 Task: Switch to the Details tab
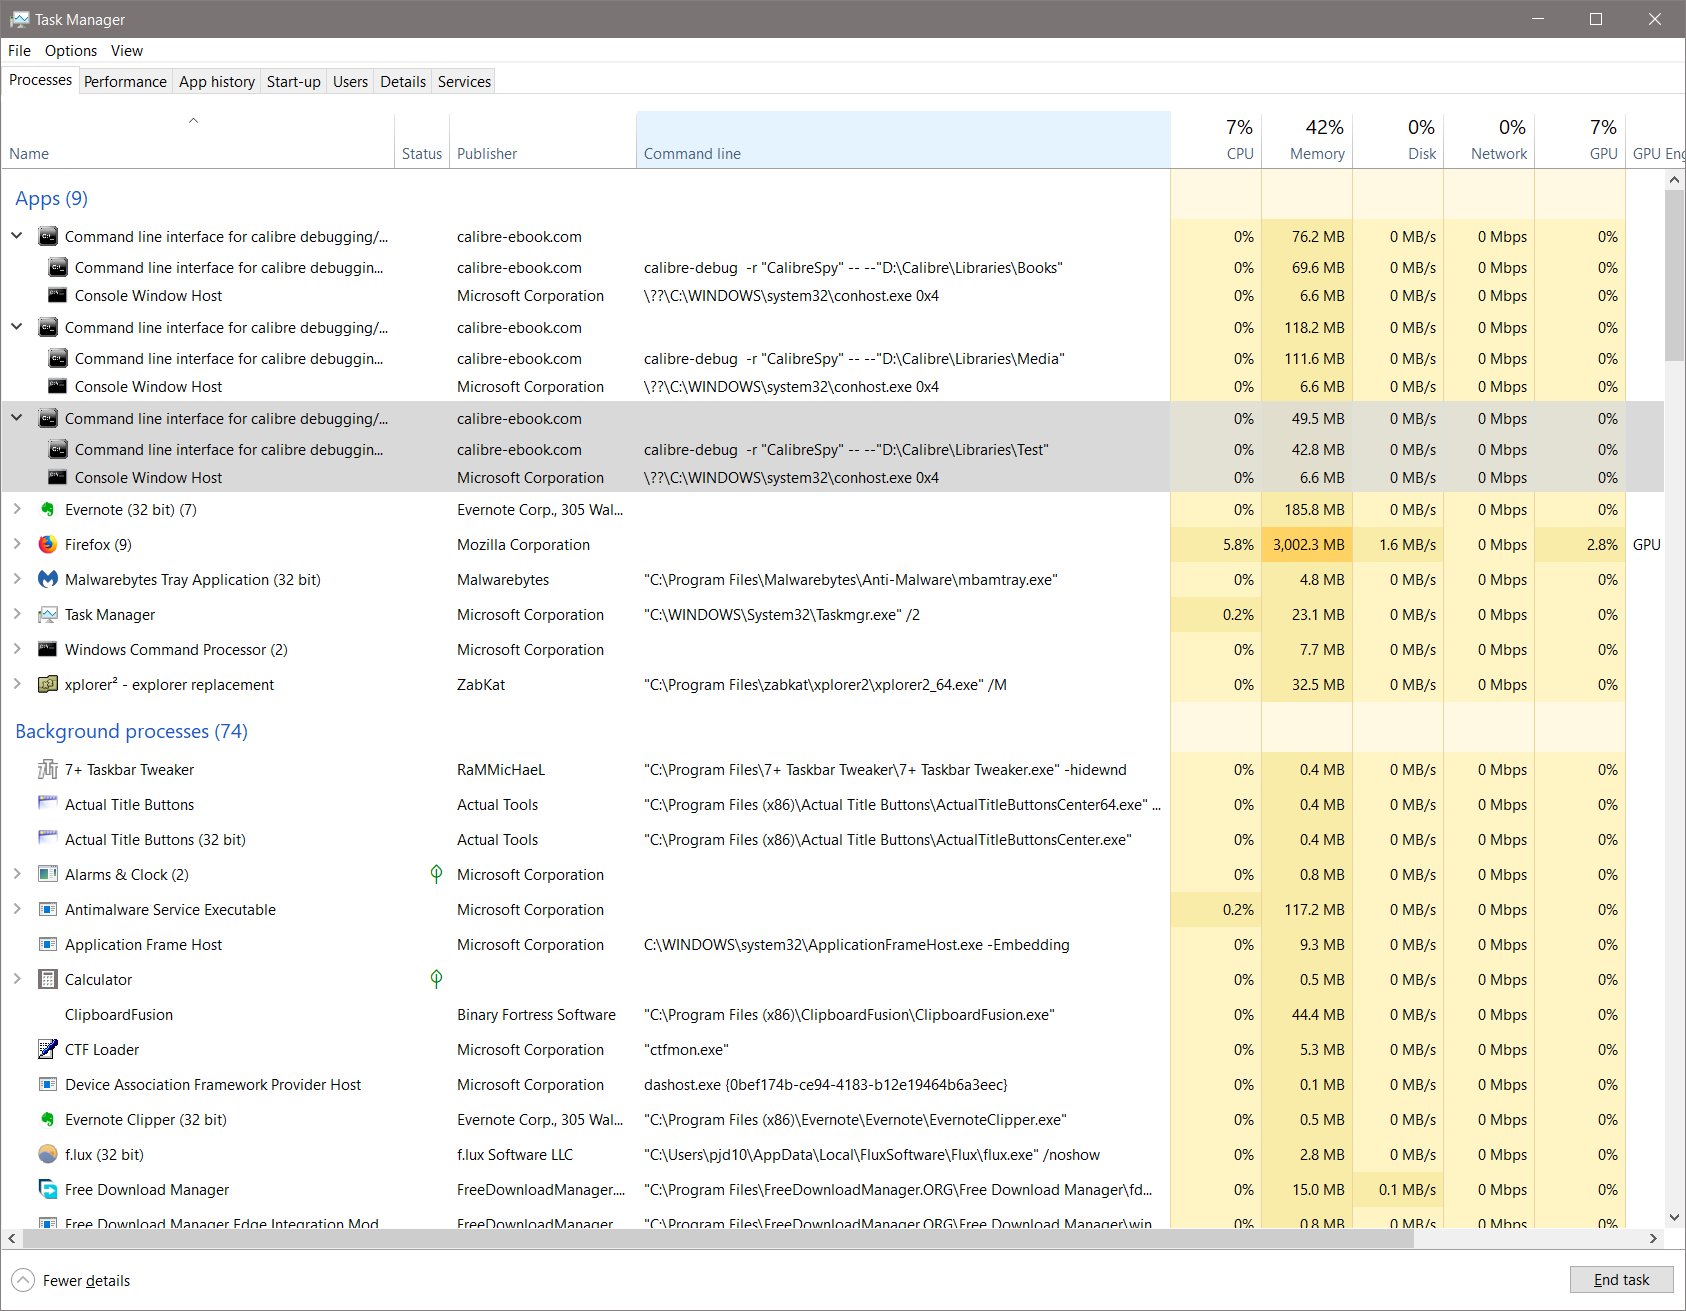(403, 82)
